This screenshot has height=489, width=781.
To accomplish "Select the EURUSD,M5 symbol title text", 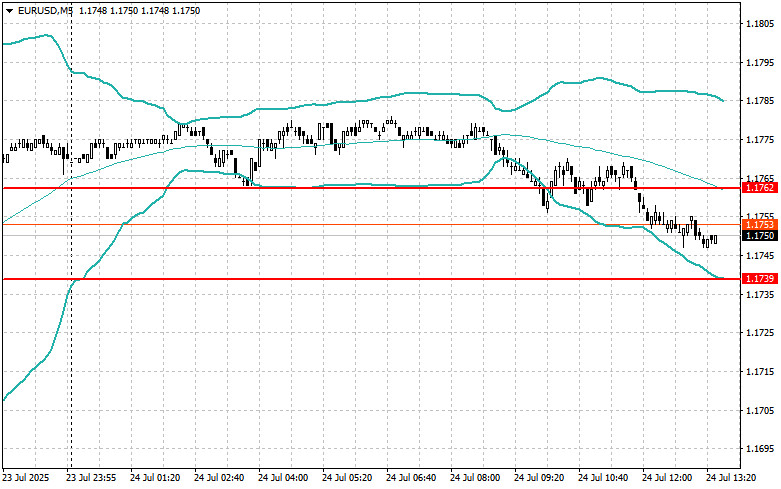I will (x=44, y=10).
